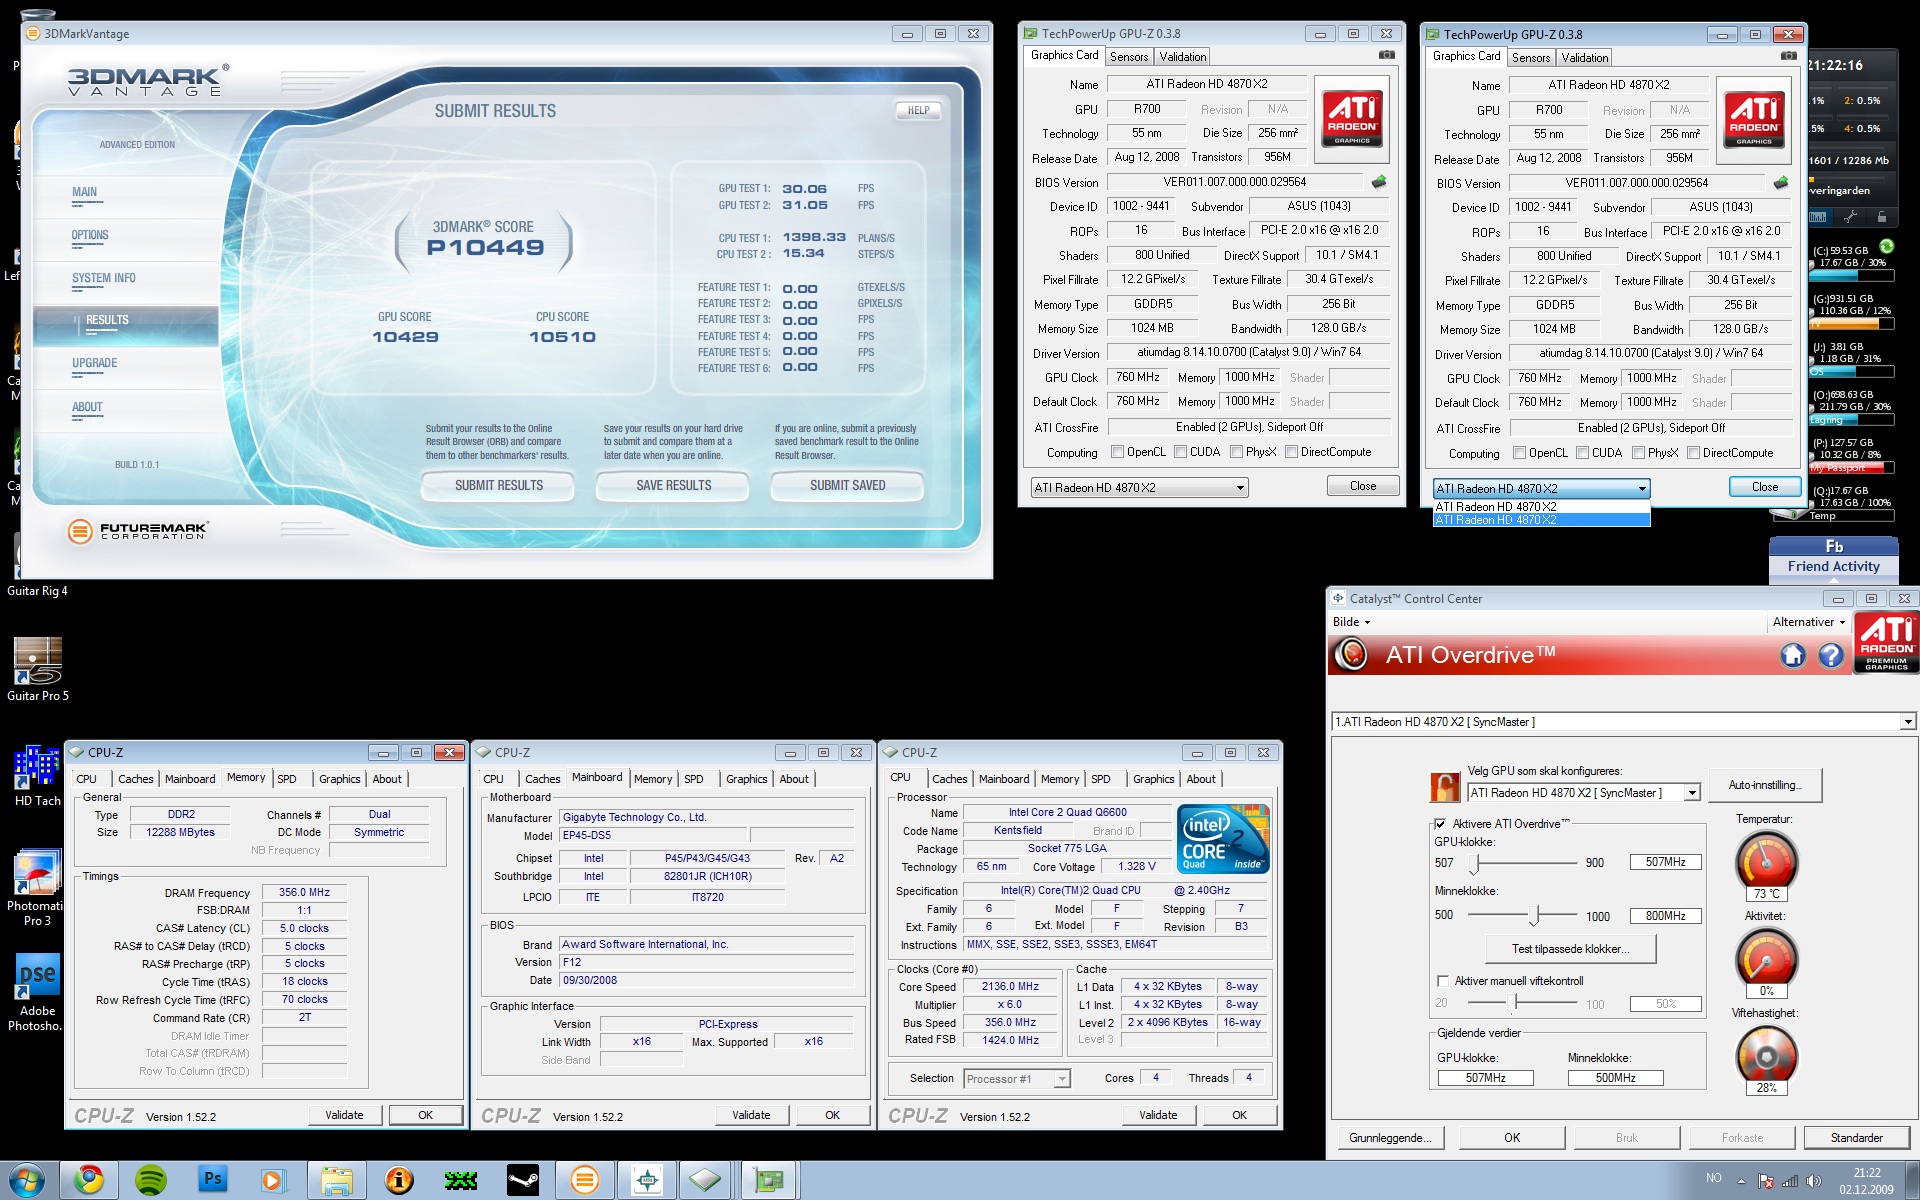Open SPD tab in CPU-Z Mainboard window

694,779
